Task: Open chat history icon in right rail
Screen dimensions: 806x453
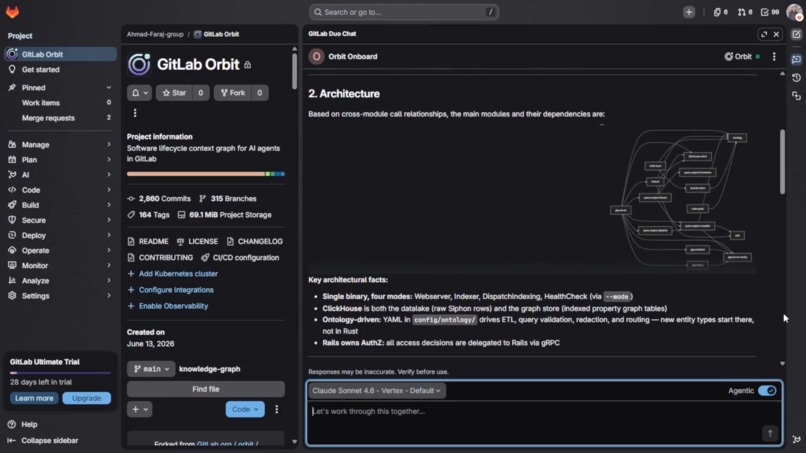Action: pyautogui.click(x=796, y=78)
